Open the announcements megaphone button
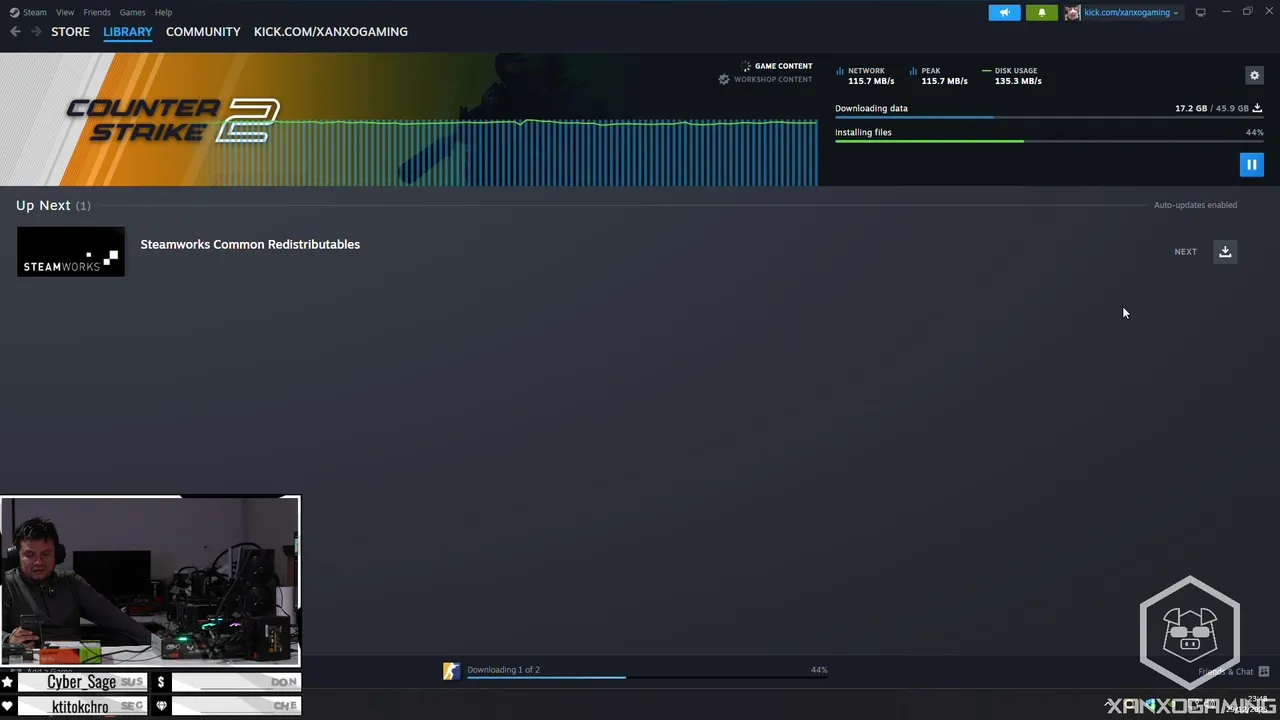Screen dimensions: 1280x720 tap(1004, 12)
